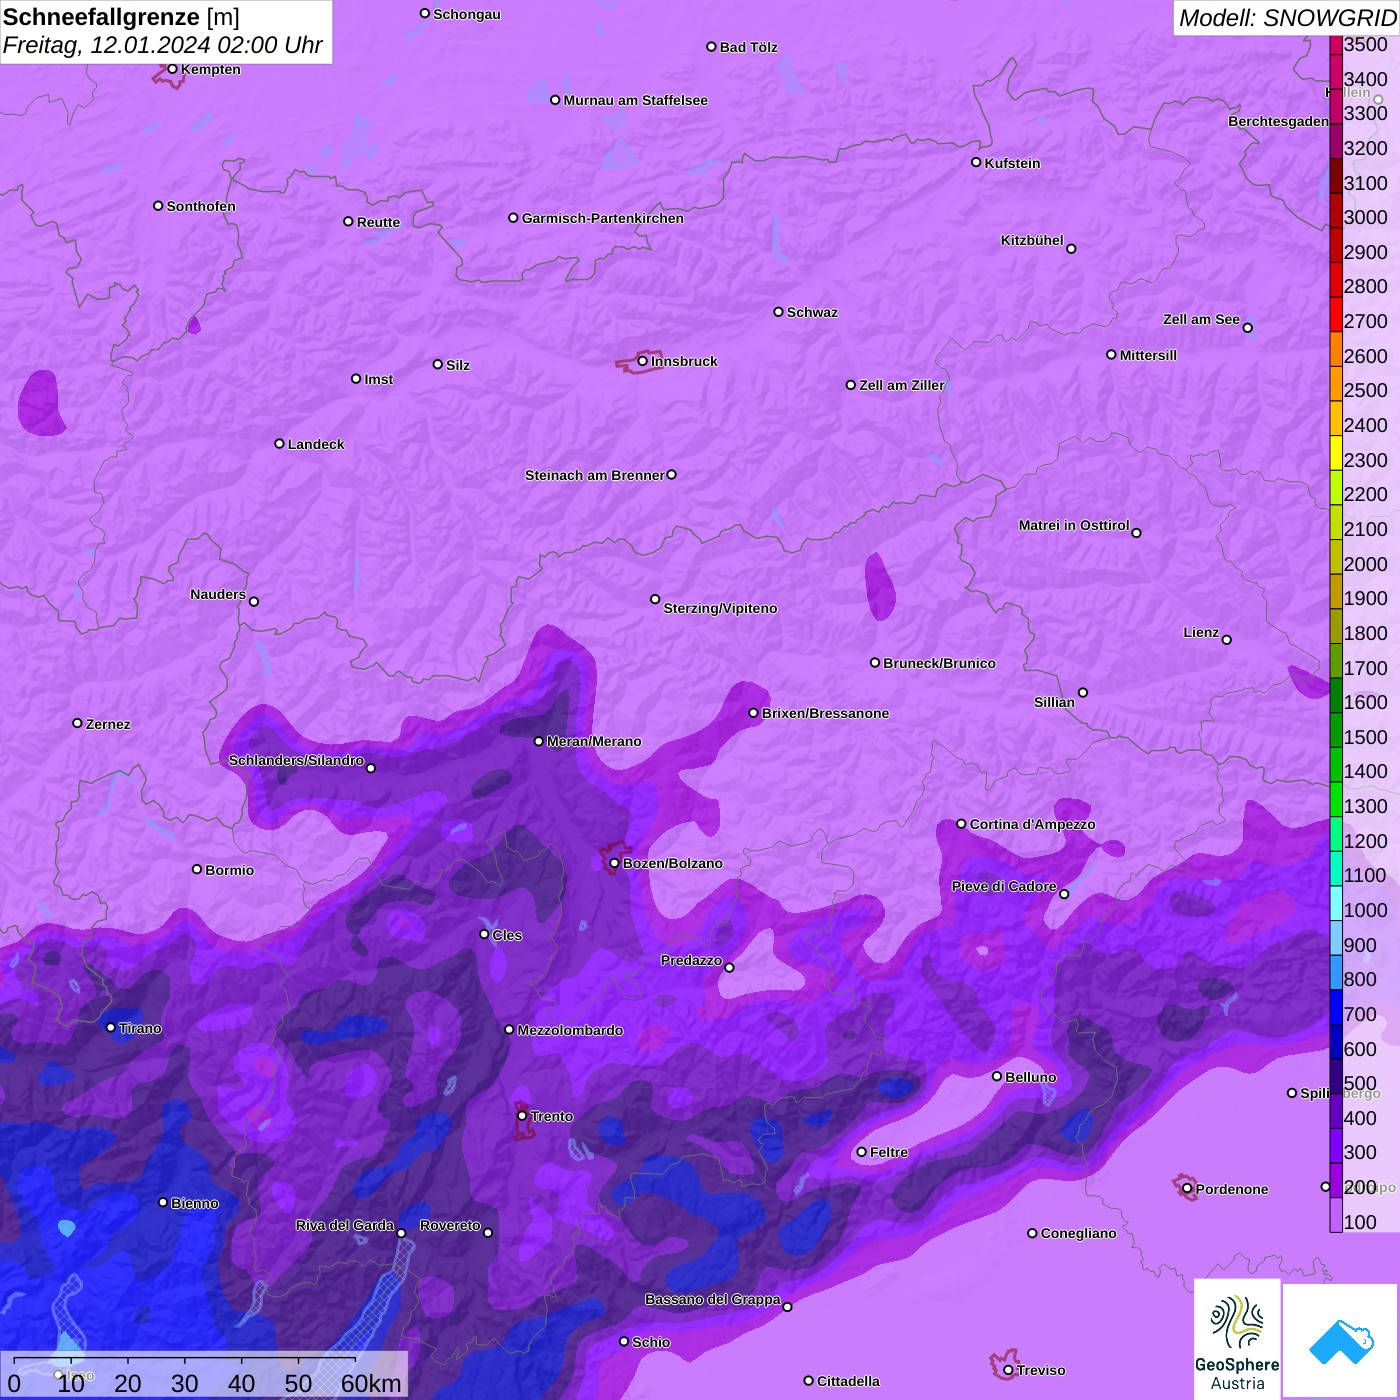Click the distance scale bar ending at 60km
1400x1400 pixels.
(x=204, y=1376)
